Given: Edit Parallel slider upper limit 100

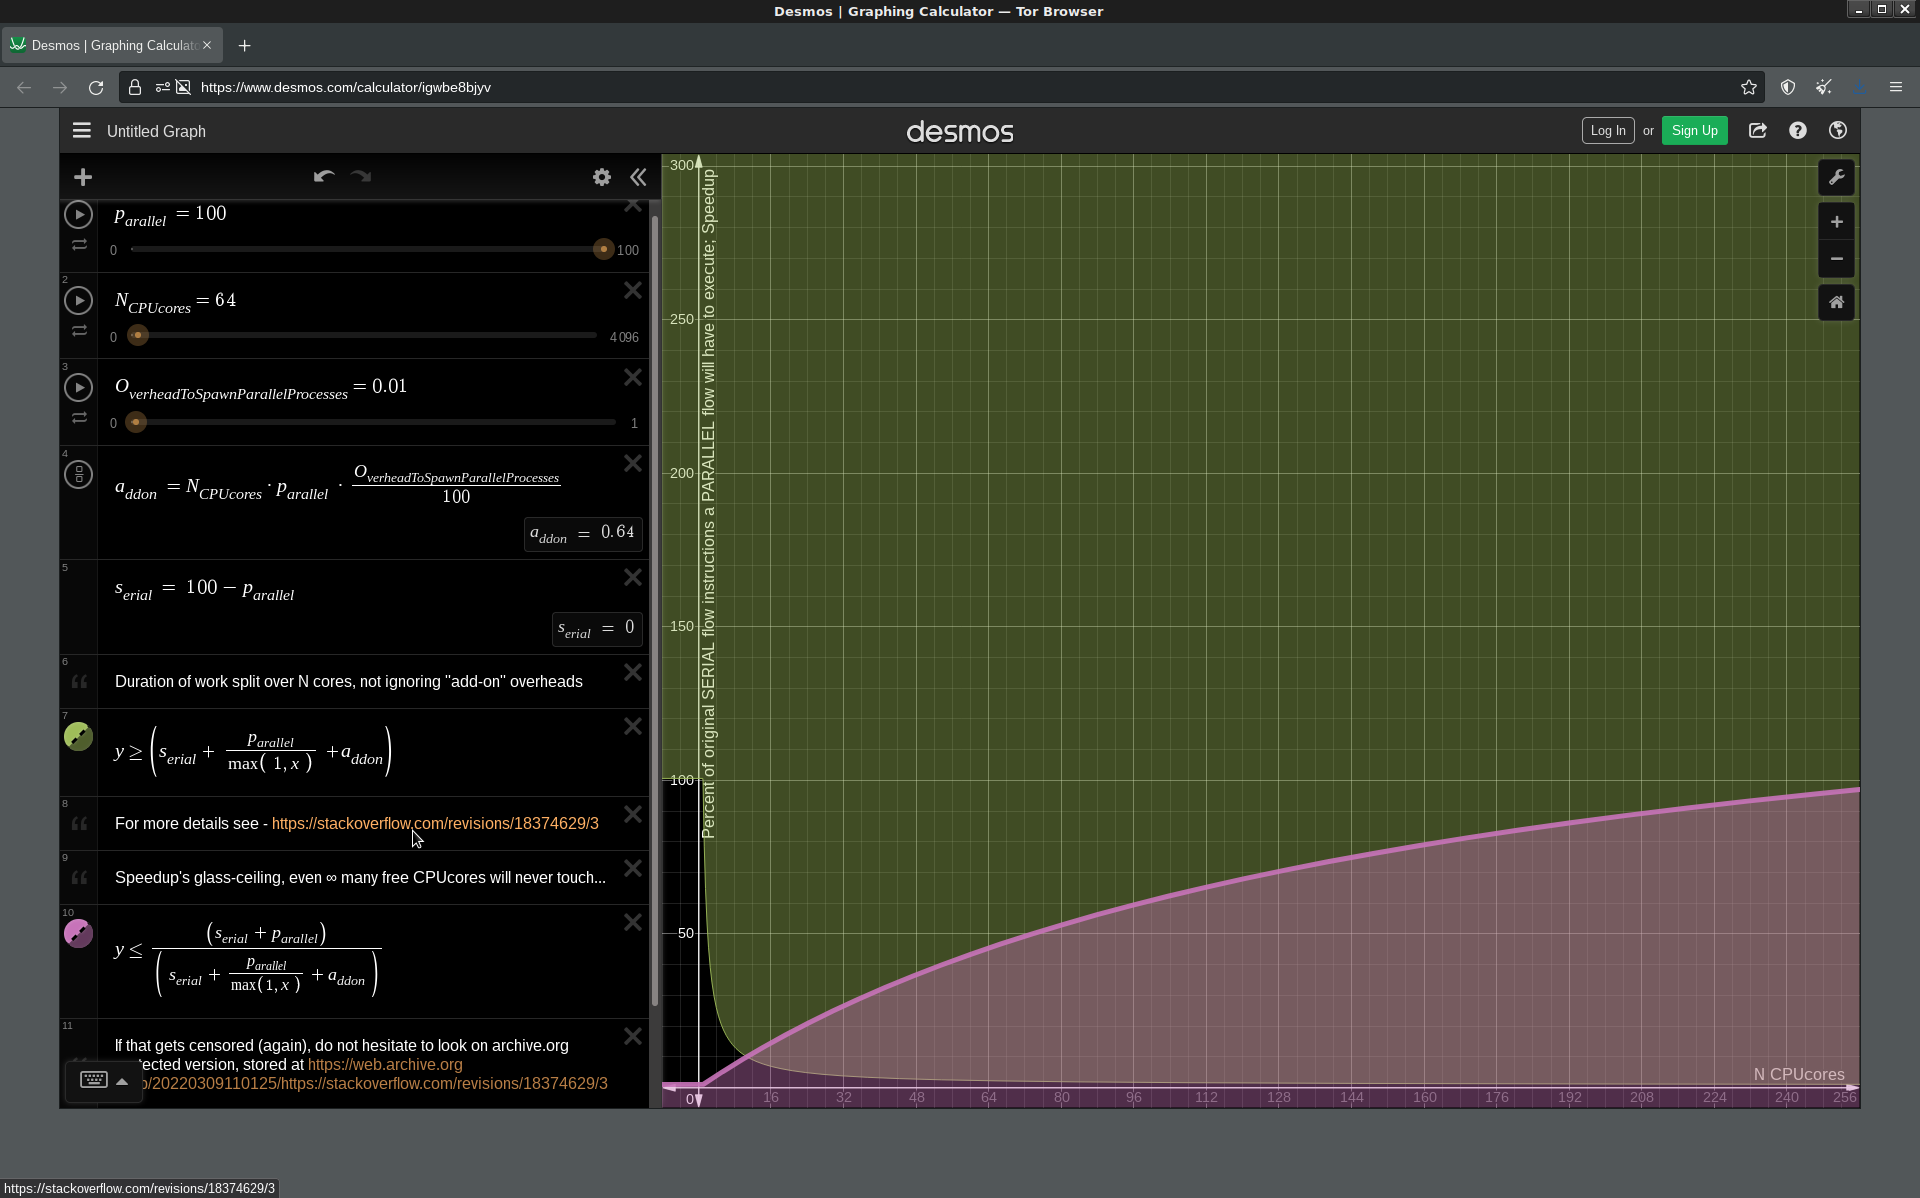Looking at the screenshot, I should 628,250.
